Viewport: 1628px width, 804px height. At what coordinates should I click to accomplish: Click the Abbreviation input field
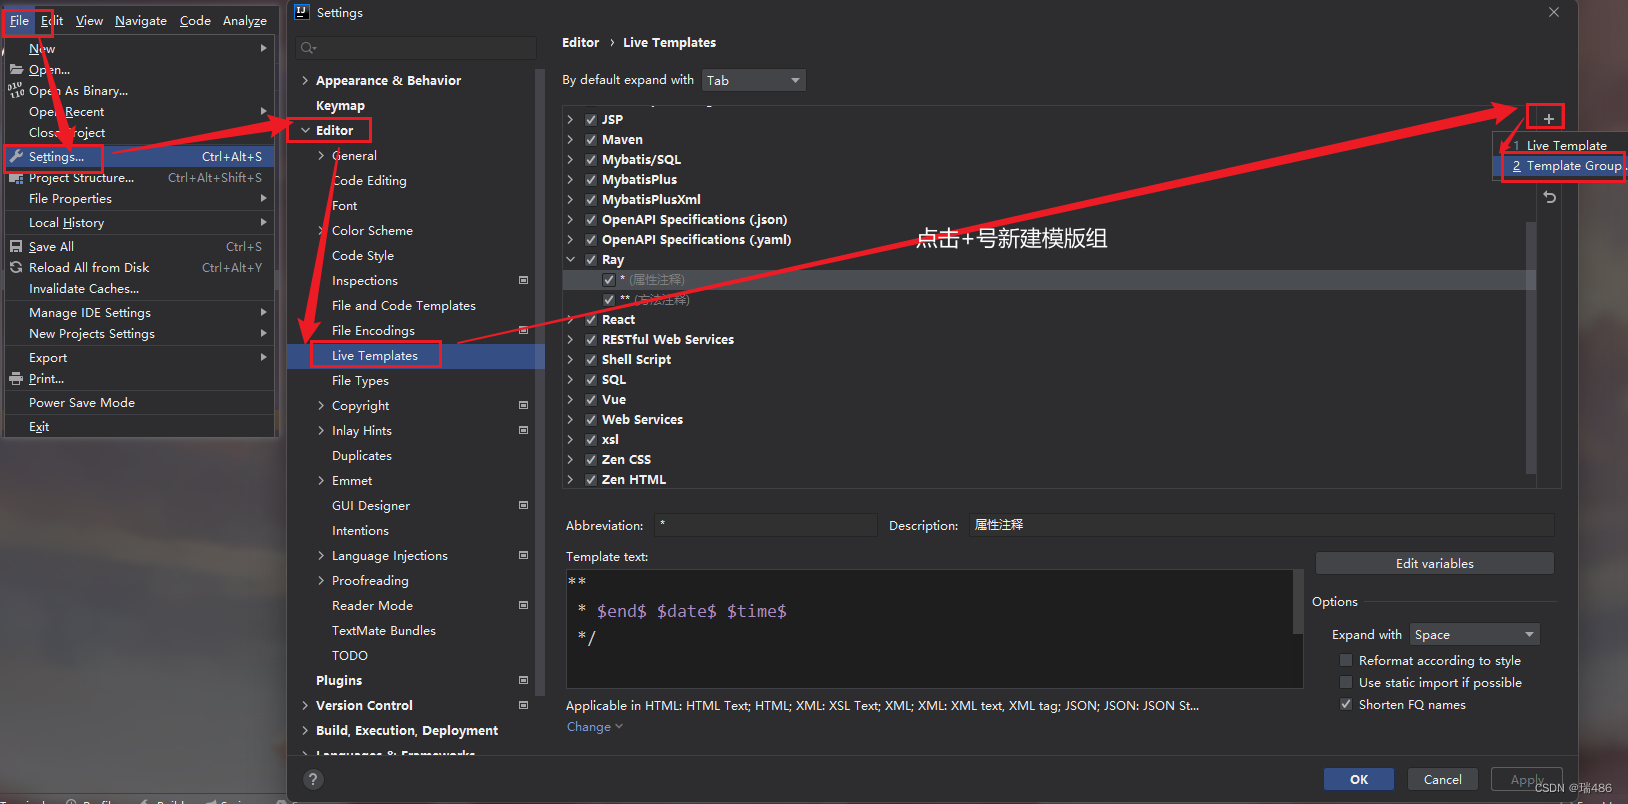pos(766,524)
